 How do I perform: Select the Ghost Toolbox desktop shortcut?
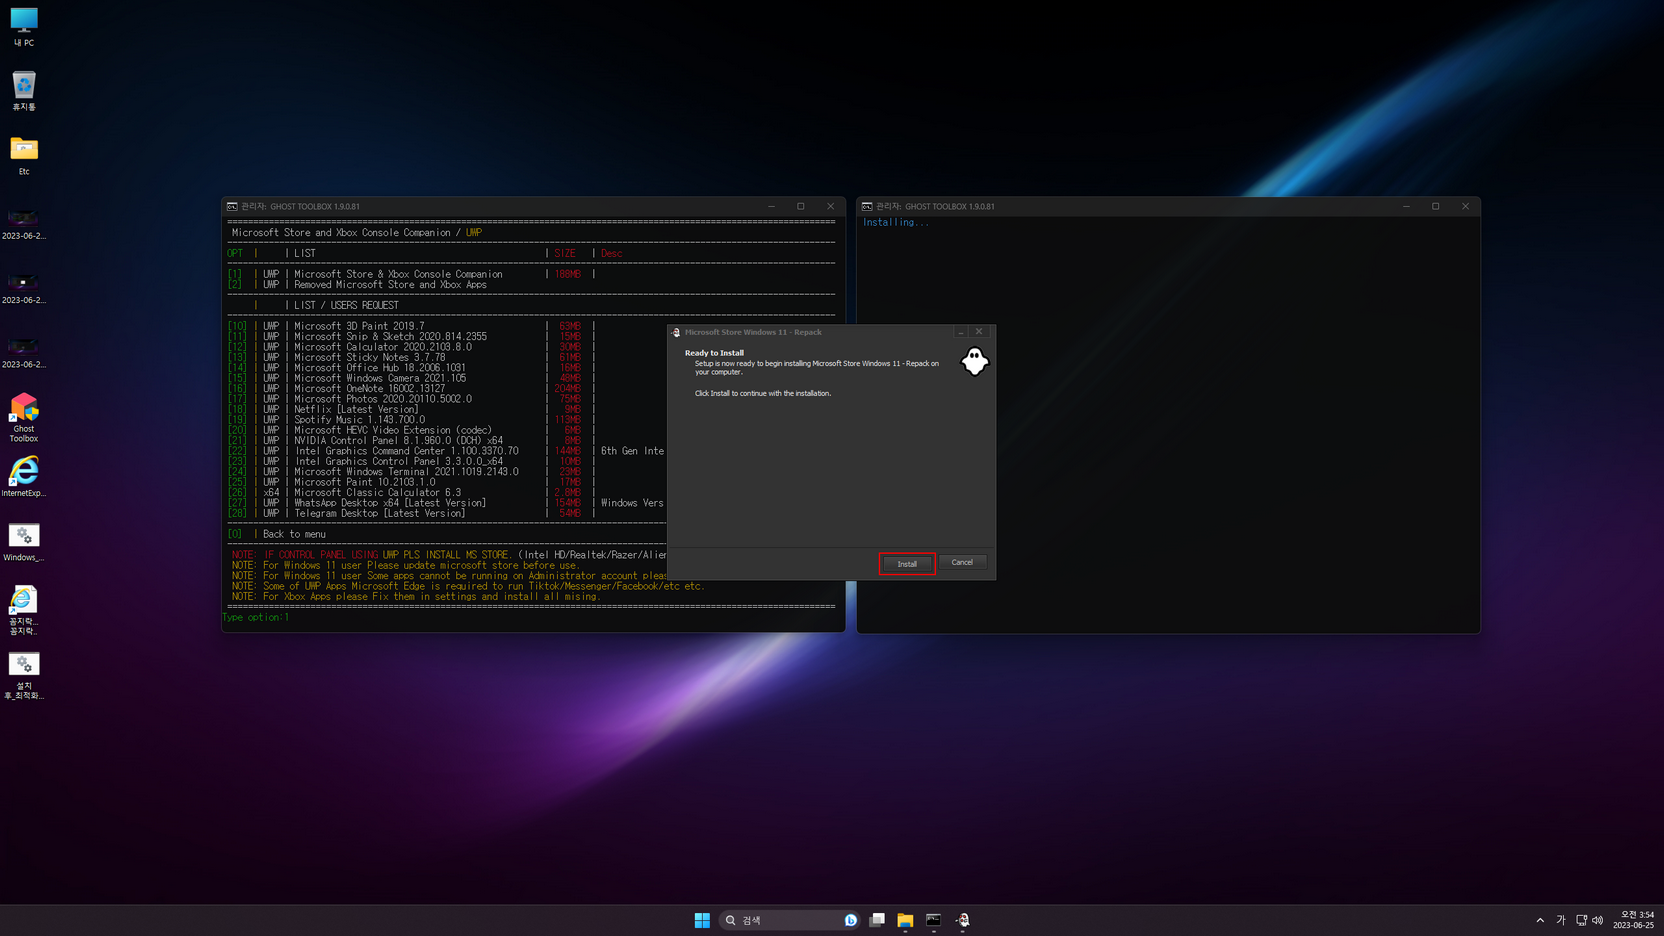pyautogui.click(x=24, y=418)
